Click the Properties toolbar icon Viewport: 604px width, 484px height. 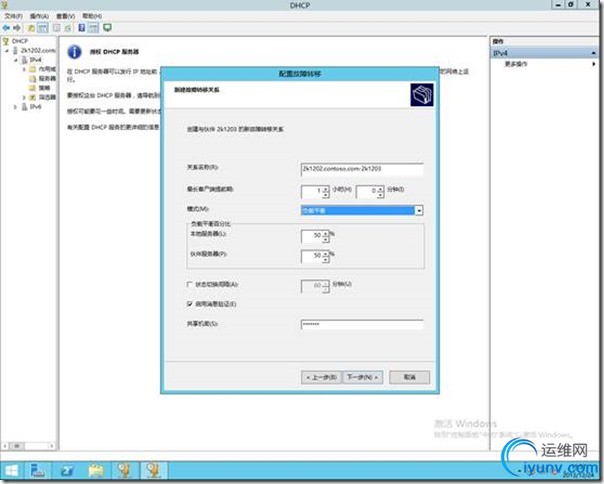[x=57, y=28]
